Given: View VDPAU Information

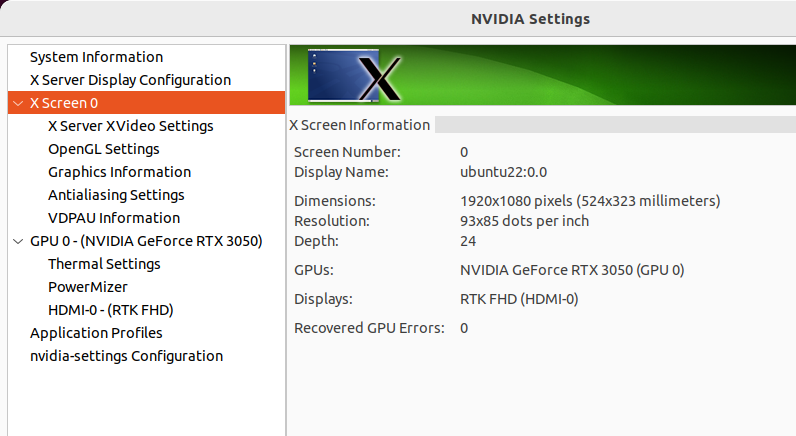Looking at the screenshot, I should (x=114, y=218).
